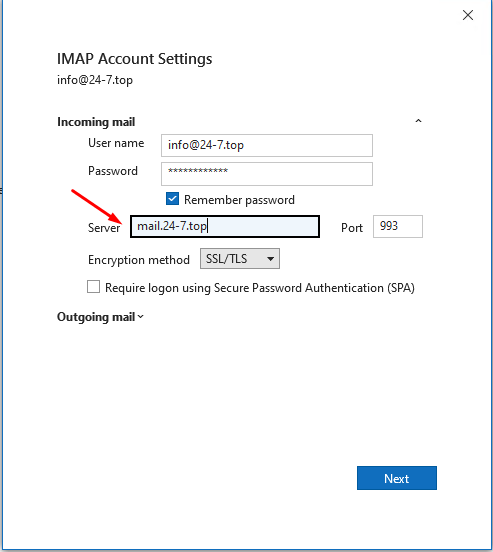Click the Port label
Screen dimensions: 493x552
click(352, 228)
